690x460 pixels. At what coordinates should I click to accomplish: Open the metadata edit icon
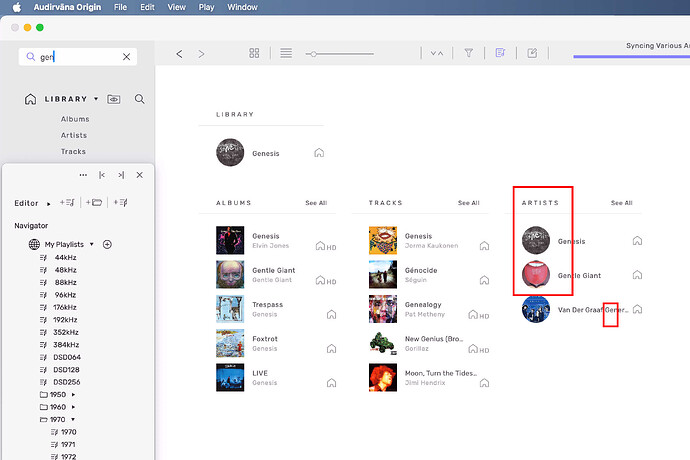(532, 53)
